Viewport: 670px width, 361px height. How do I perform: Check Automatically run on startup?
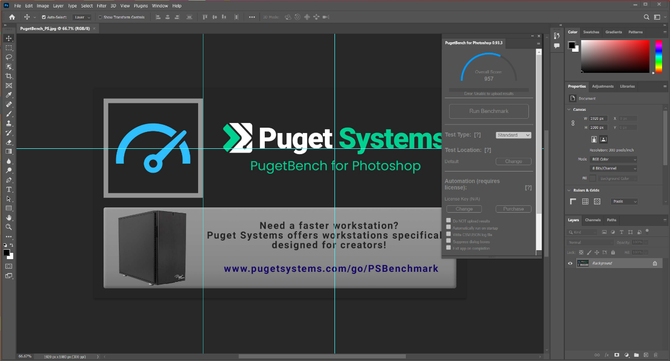point(448,227)
